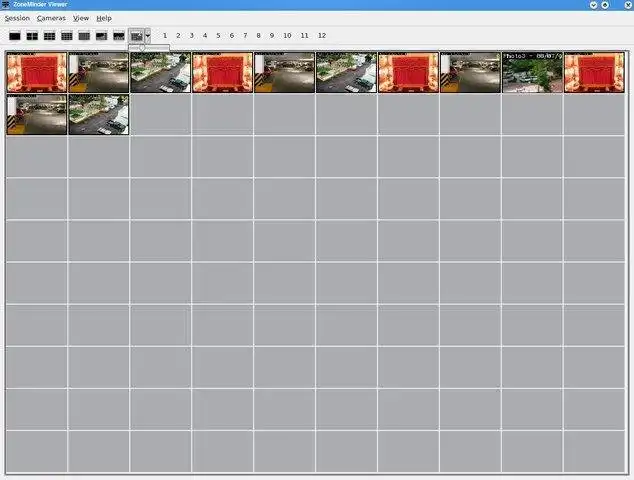Select first red curtain camera thumbnail in top row

37,72
